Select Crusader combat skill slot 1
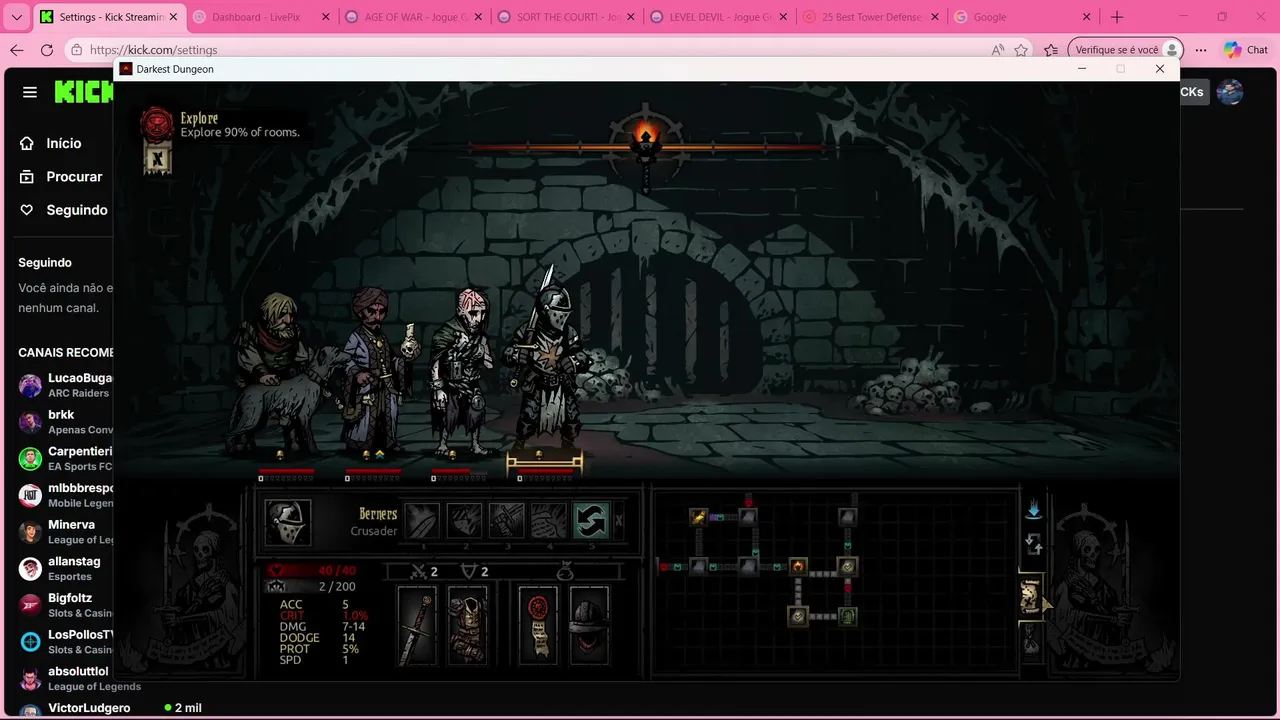This screenshot has height=720, width=1280. point(423,521)
